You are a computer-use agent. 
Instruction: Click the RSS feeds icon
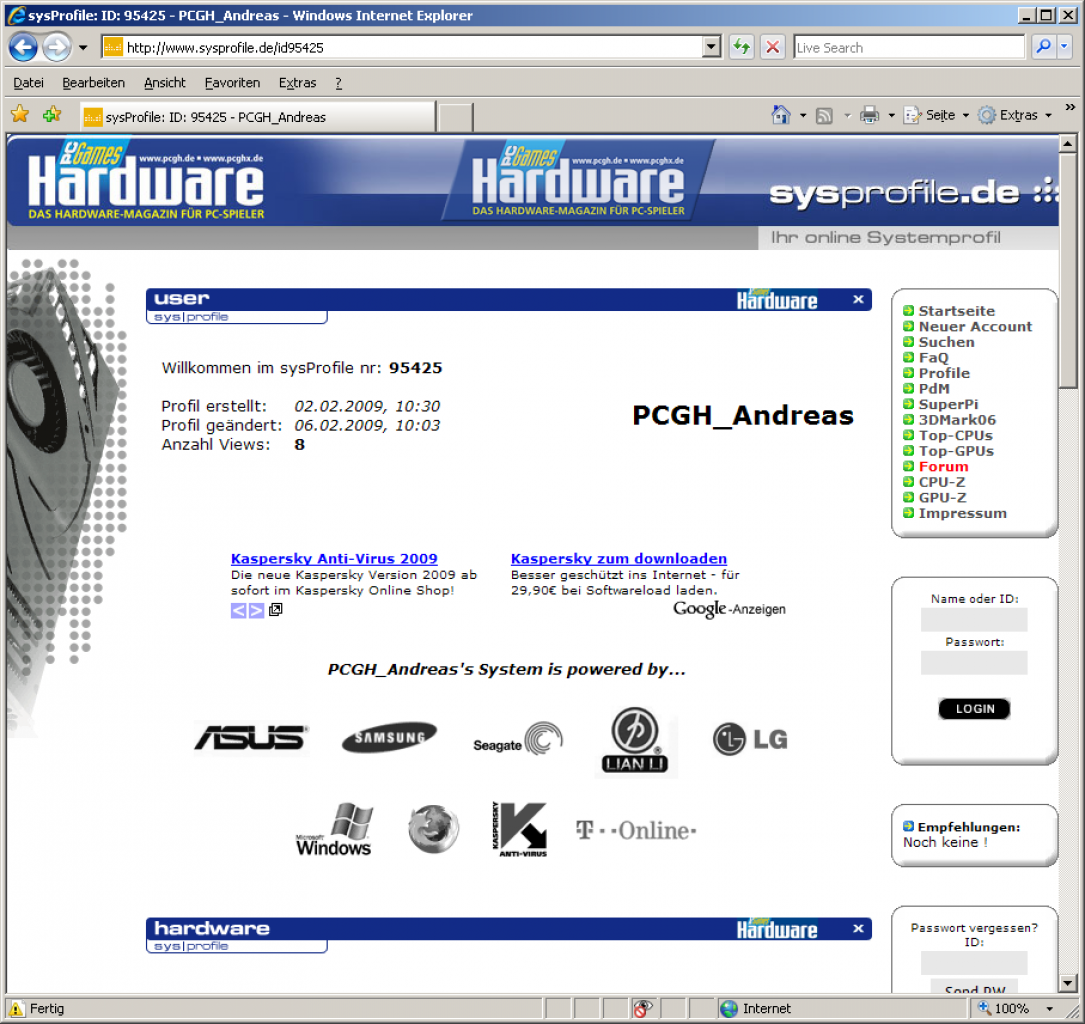tap(824, 116)
